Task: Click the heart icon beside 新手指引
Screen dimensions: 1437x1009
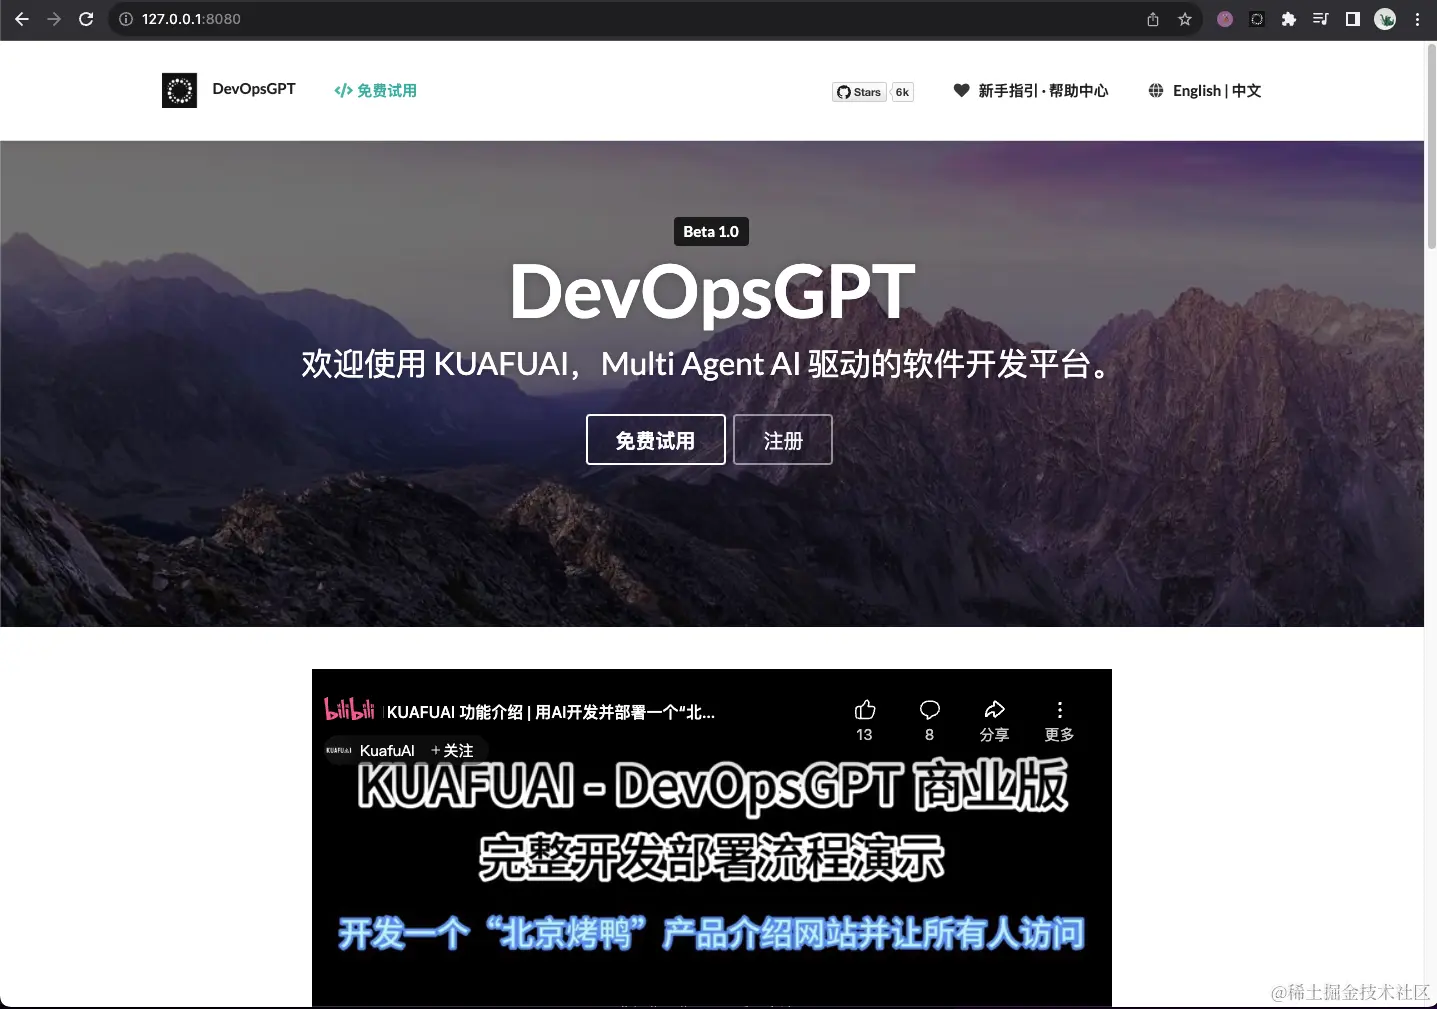Action: click(x=961, y=90)
